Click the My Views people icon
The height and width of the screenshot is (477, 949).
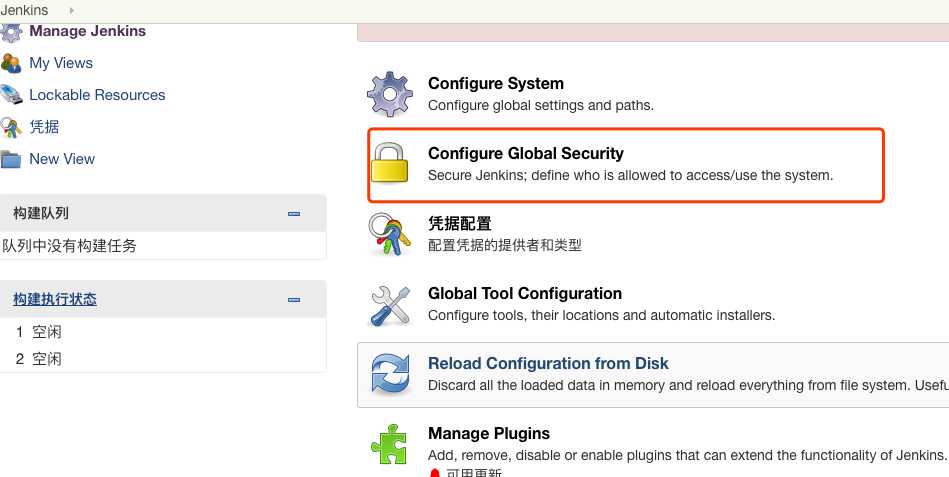[10, 63]
